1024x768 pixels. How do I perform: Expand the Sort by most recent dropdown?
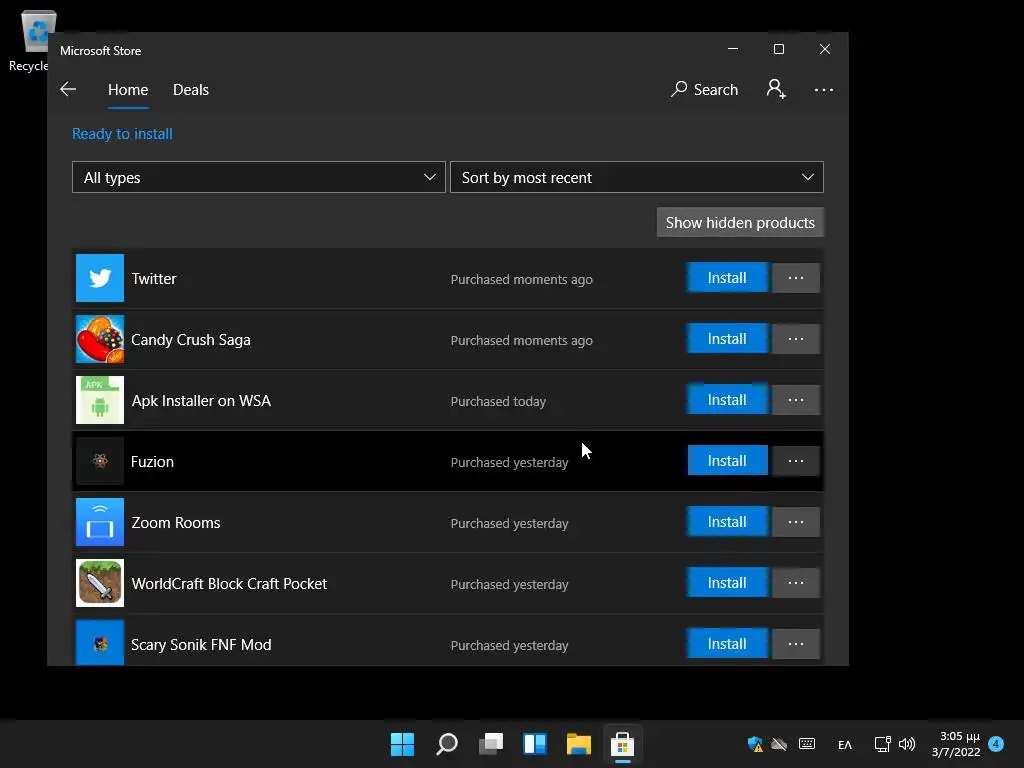tap(637, 177)
